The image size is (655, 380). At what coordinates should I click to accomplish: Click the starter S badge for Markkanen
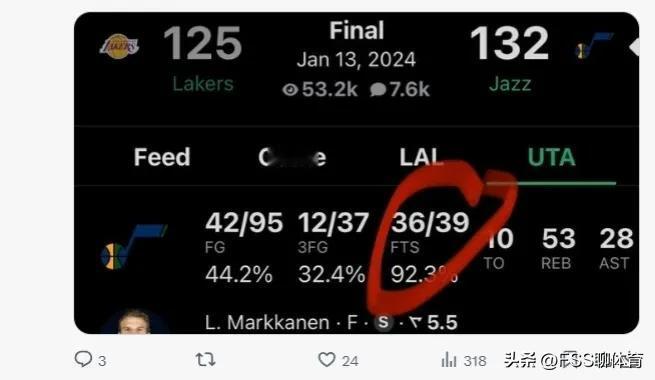pyautogui.click(x=383, y=323)
